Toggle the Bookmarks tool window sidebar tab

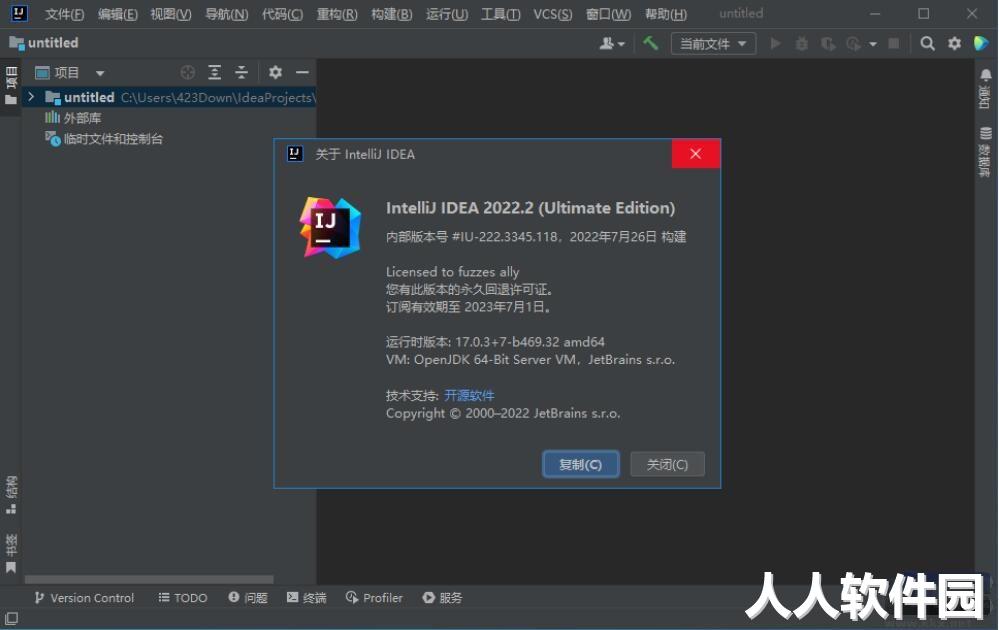point(11,553)
